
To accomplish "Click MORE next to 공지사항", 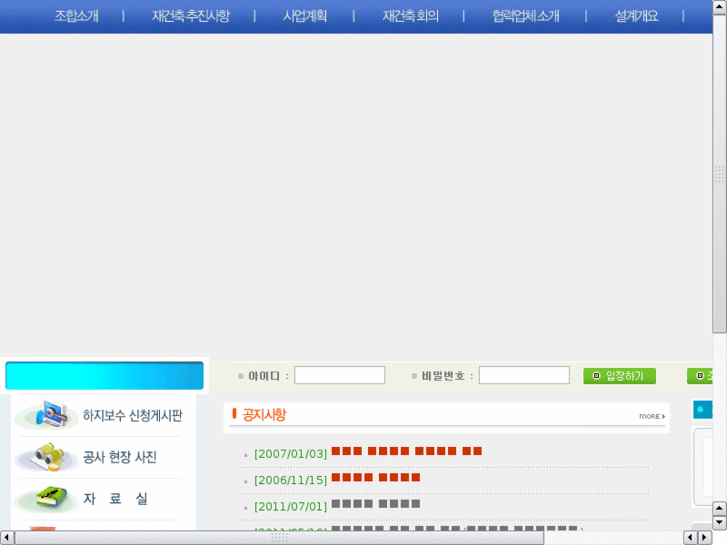I will pos(652,417).
